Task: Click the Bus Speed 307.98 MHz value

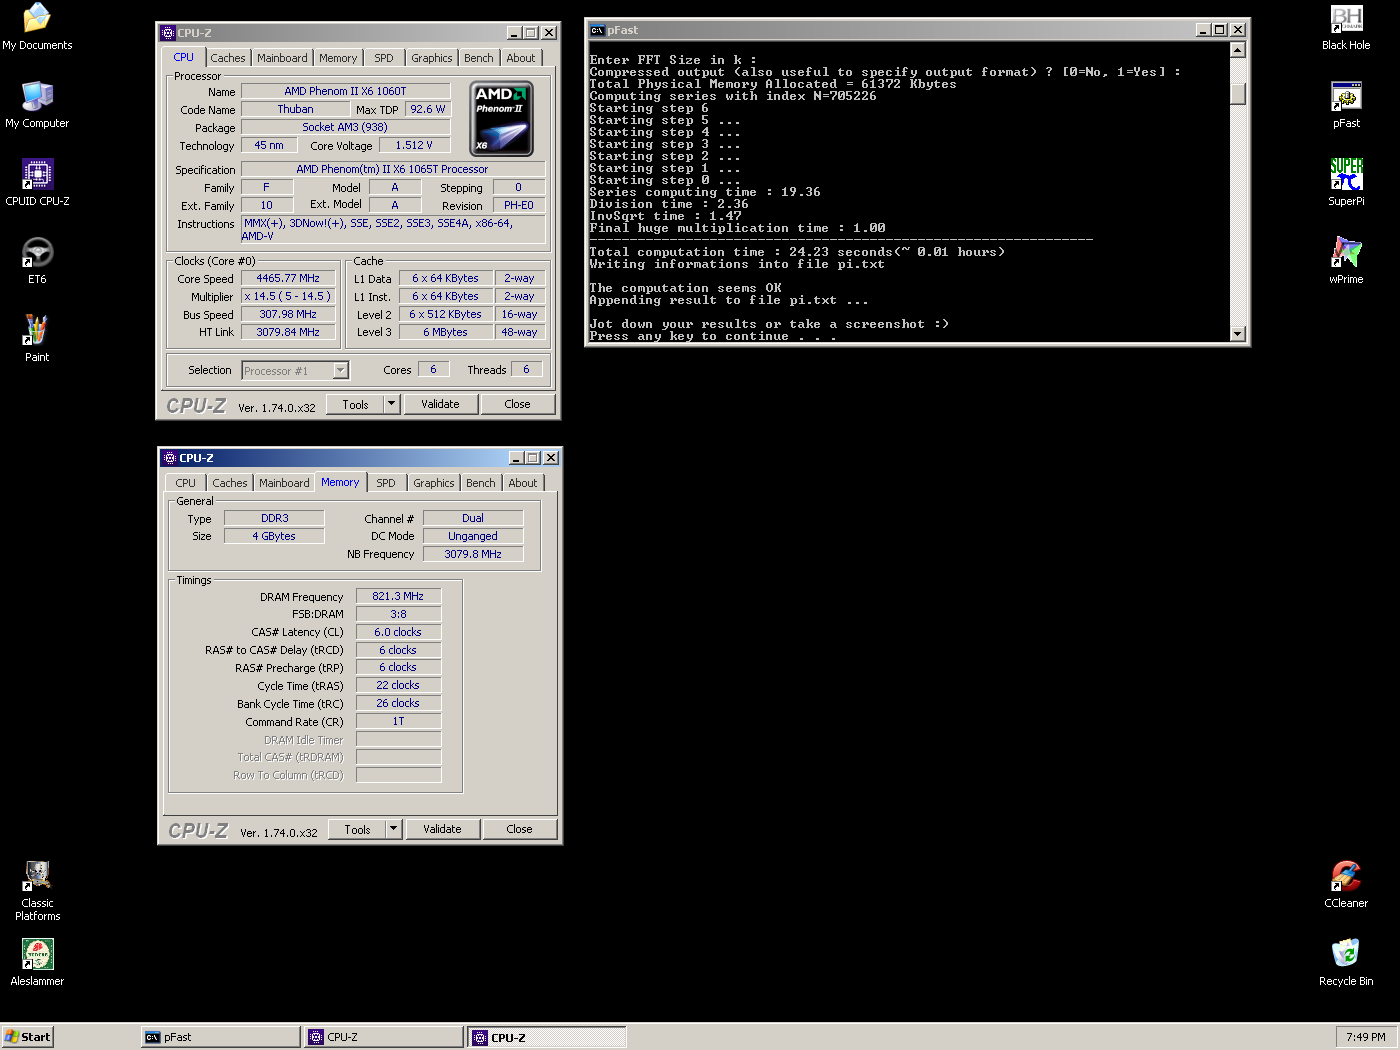Action: 288,314
